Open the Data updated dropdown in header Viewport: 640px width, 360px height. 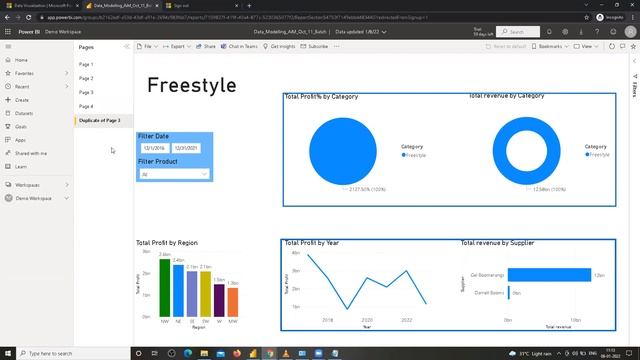pyautogui.click(x=361, y=32)
